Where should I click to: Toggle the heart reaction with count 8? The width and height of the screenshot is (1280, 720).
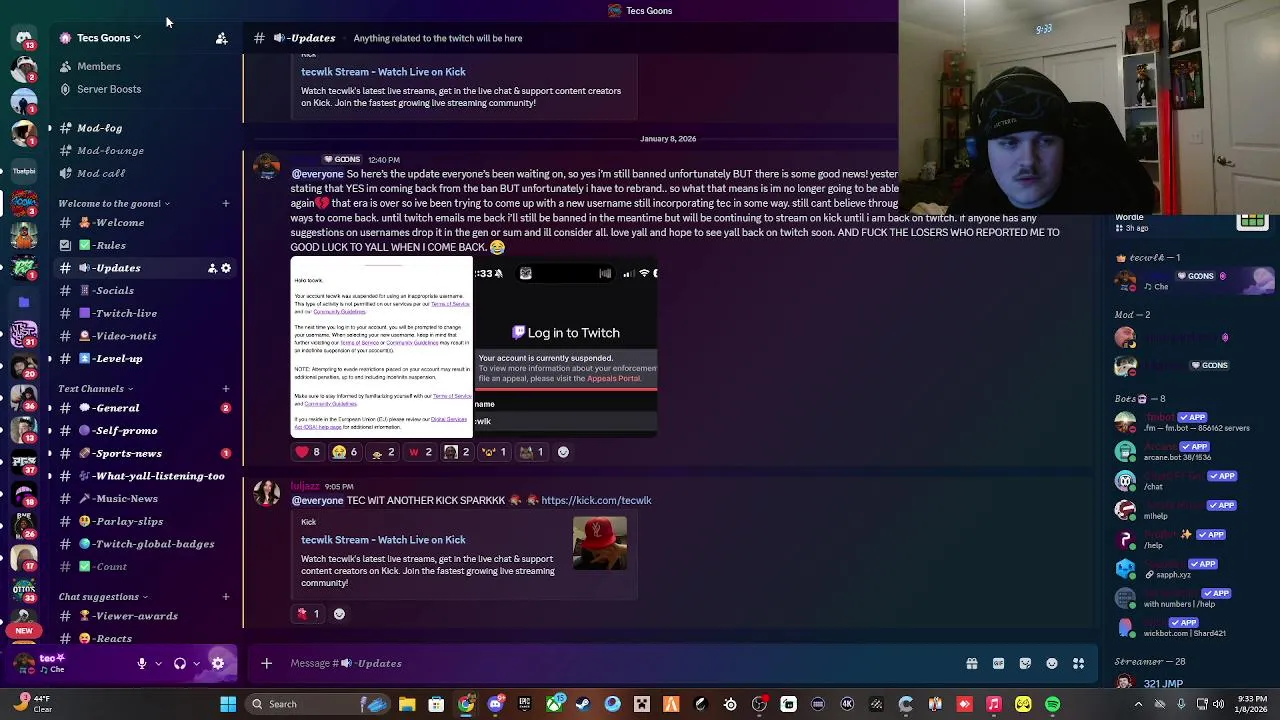click(308, 452)
